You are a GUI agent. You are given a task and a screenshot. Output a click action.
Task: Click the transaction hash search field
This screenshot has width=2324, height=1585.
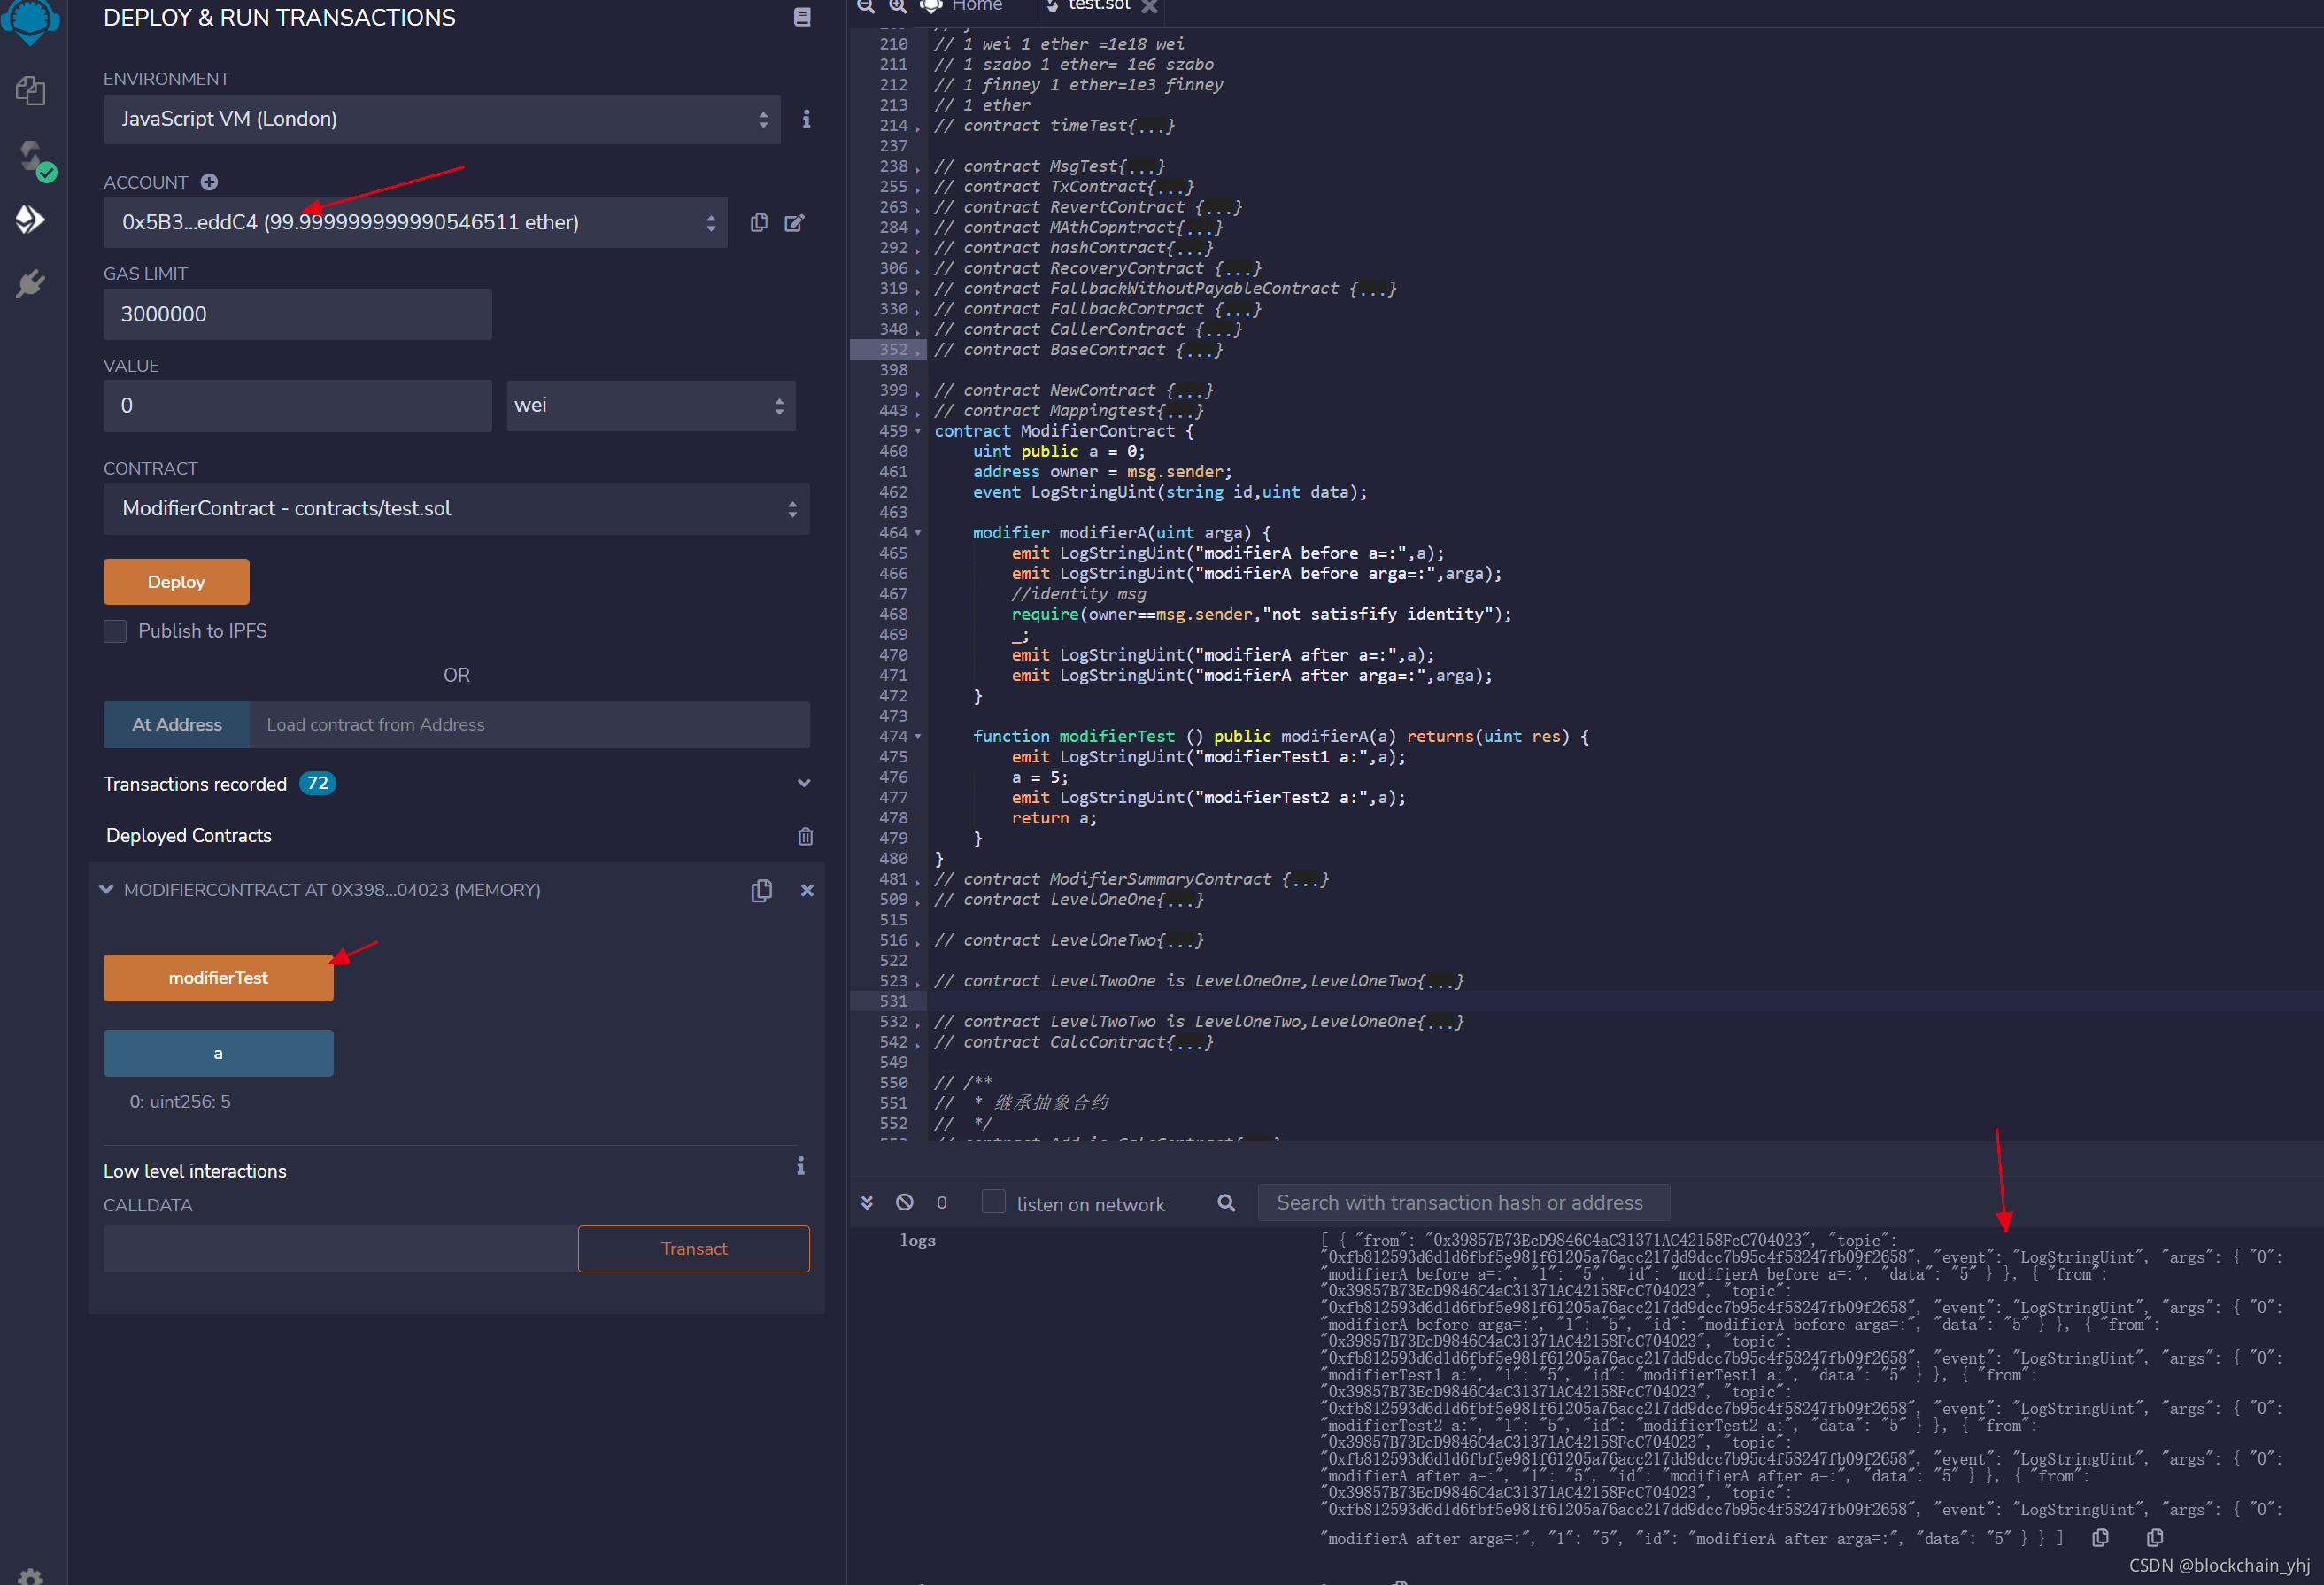pos(1462,1202)
